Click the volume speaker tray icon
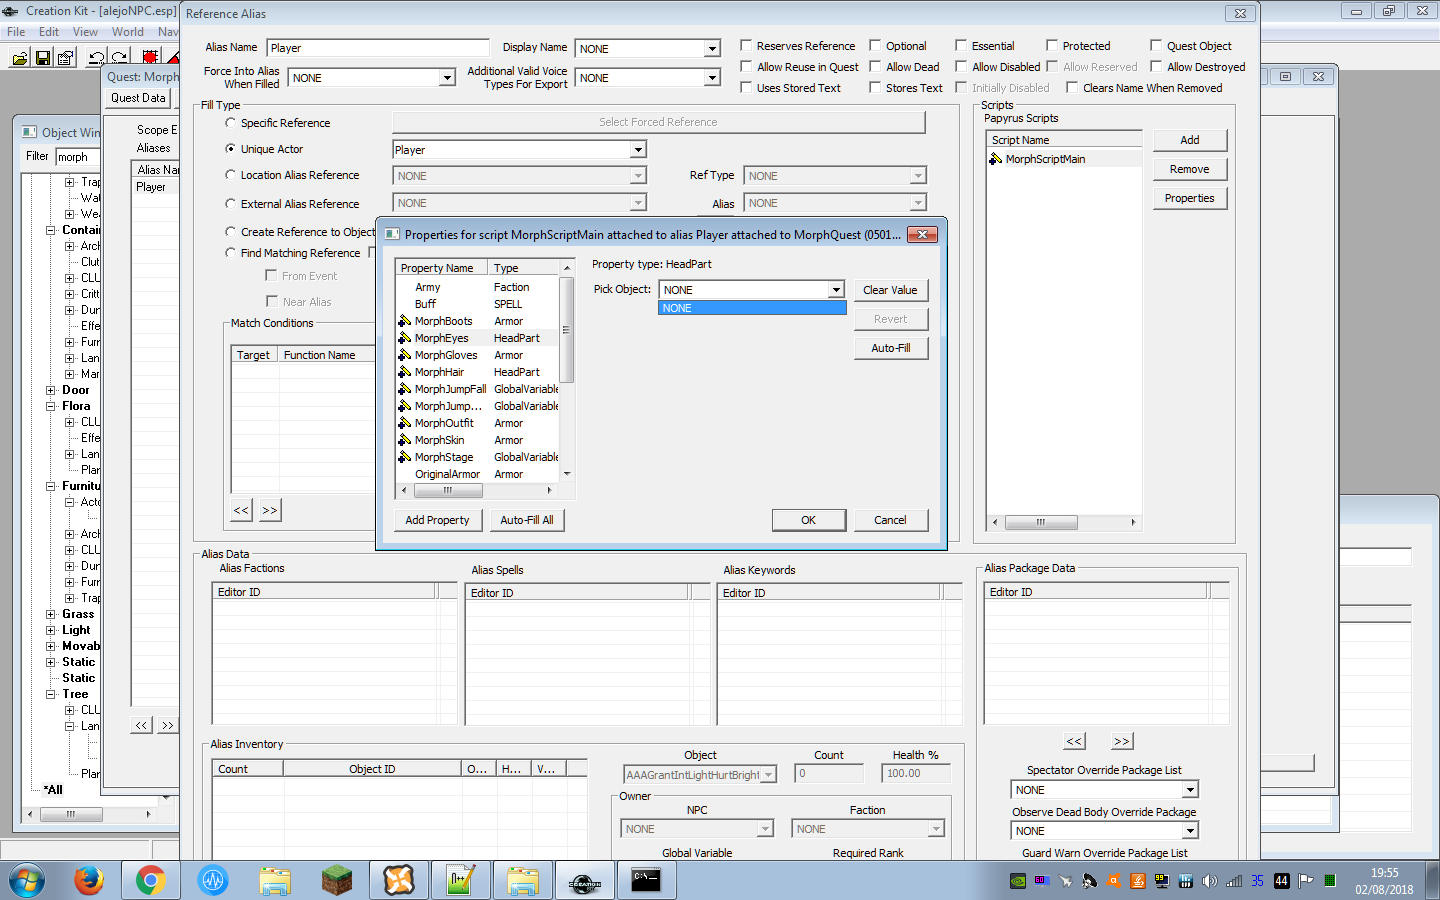 click(1210, 881)
